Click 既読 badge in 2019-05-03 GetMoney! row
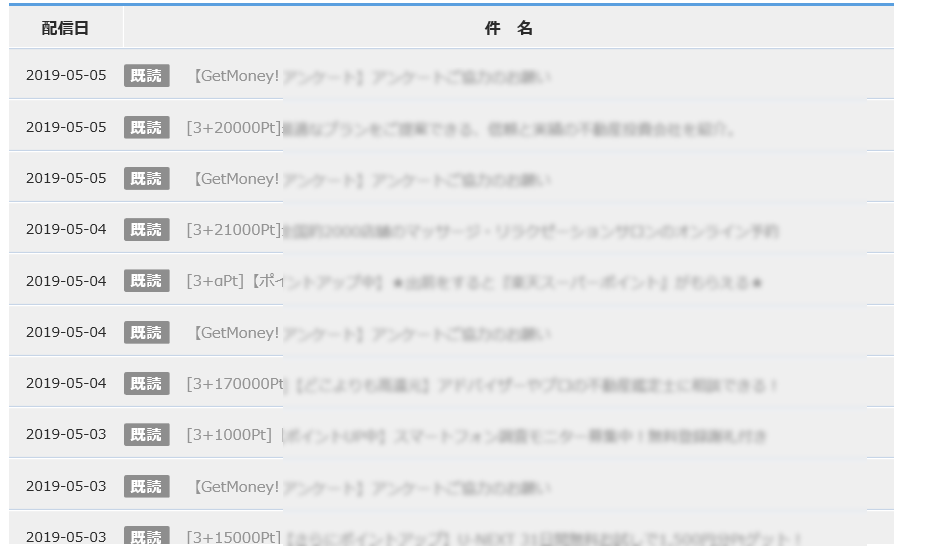This screenshot has height=546, width=932. (x=146, y=486)
